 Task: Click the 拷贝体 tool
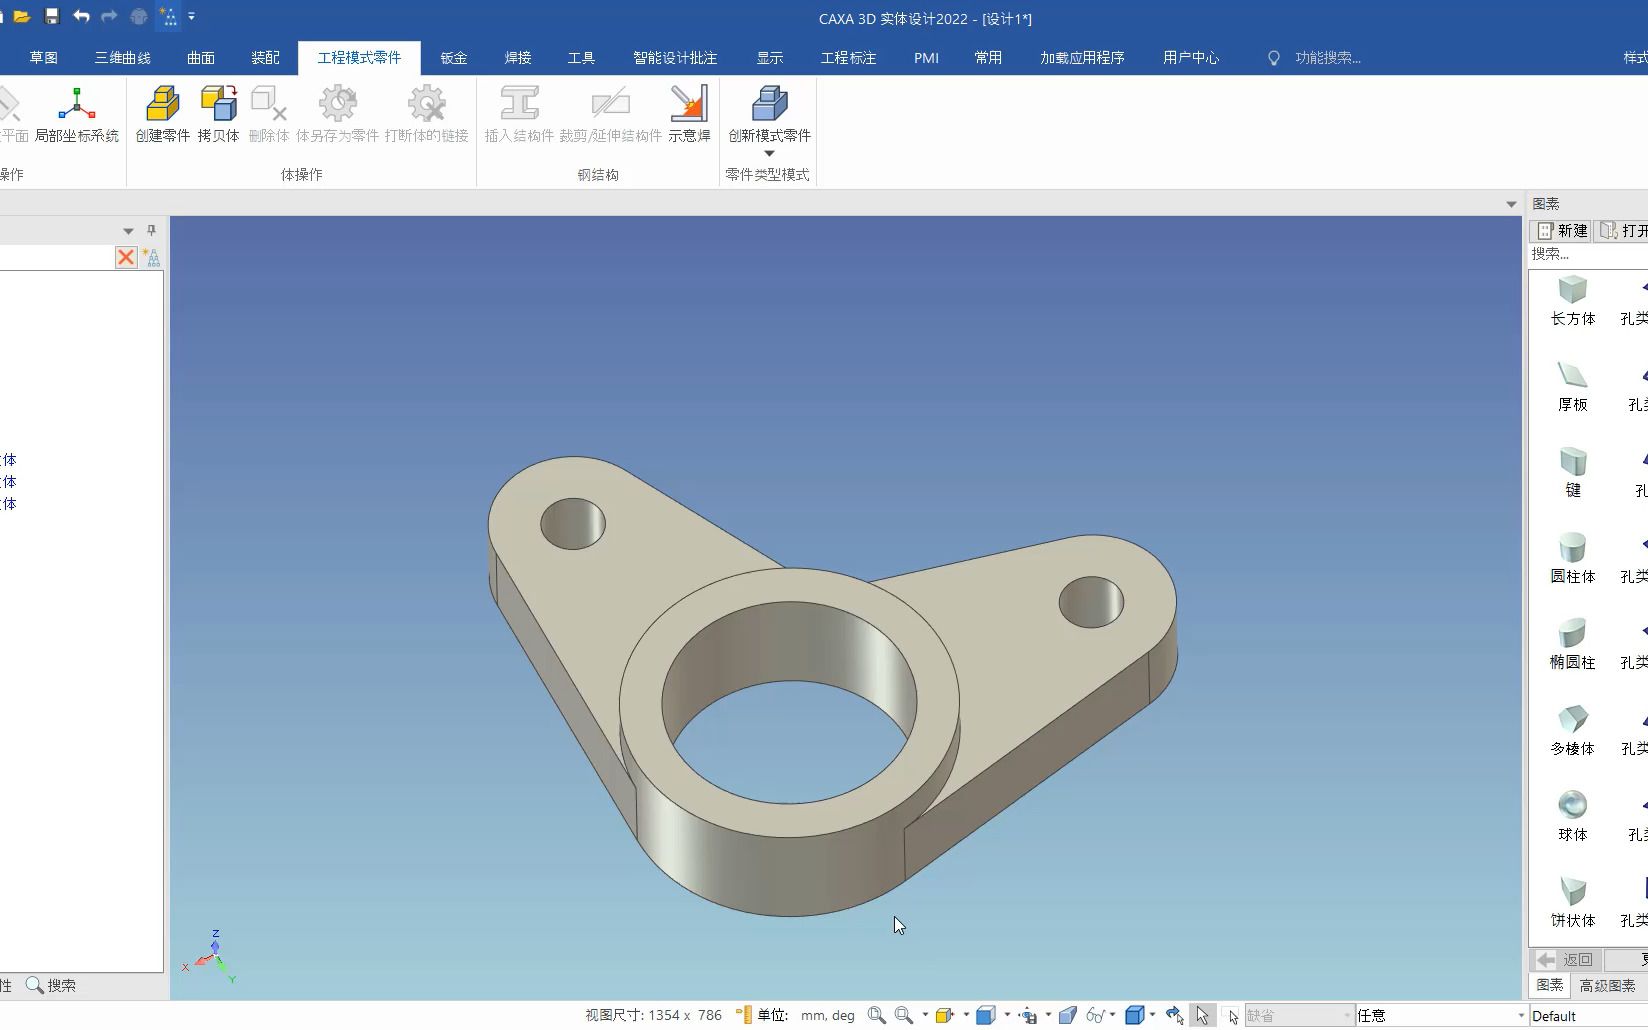pyautogui.click(x=218, y=115)
